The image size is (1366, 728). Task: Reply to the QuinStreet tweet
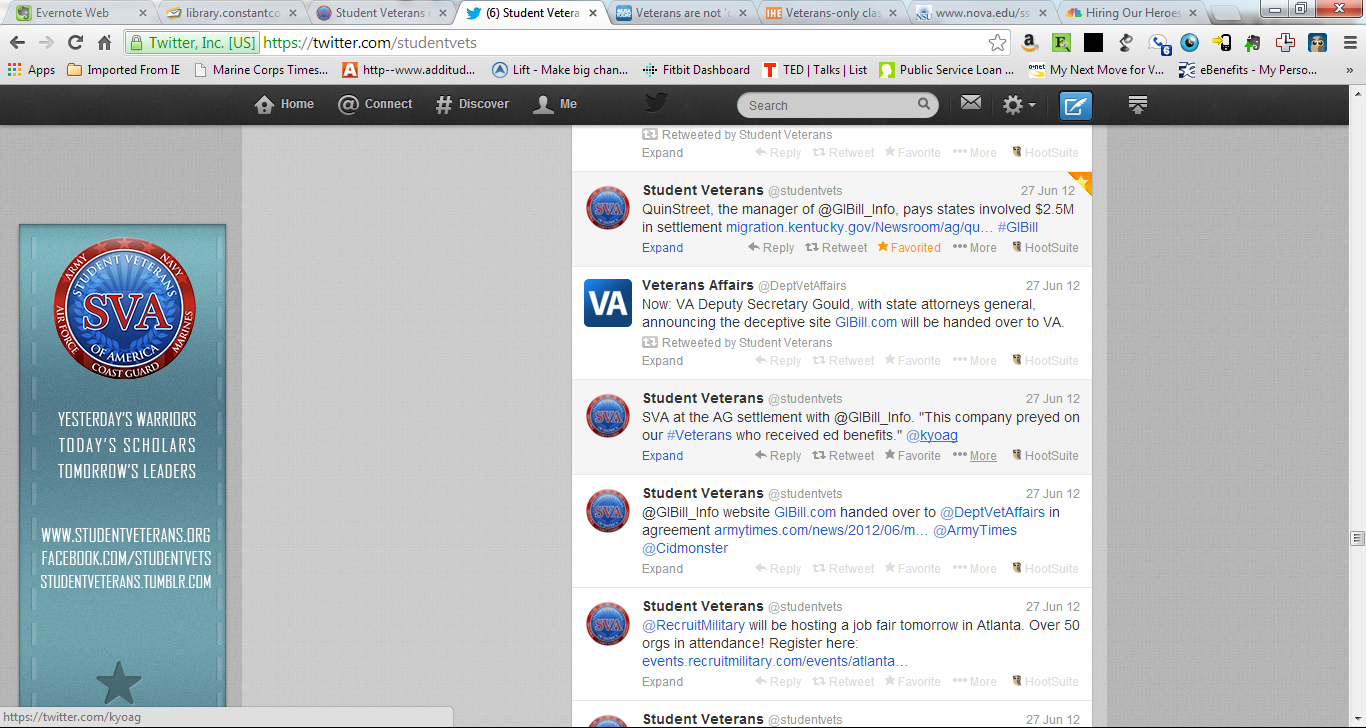[771, 248]
